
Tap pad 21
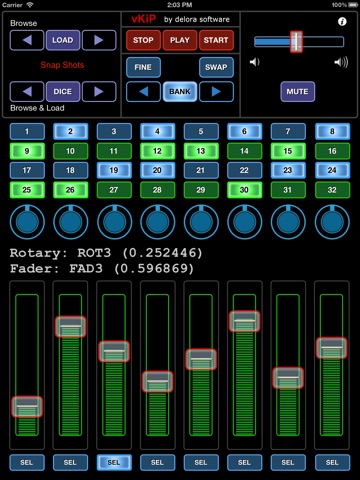201,170
